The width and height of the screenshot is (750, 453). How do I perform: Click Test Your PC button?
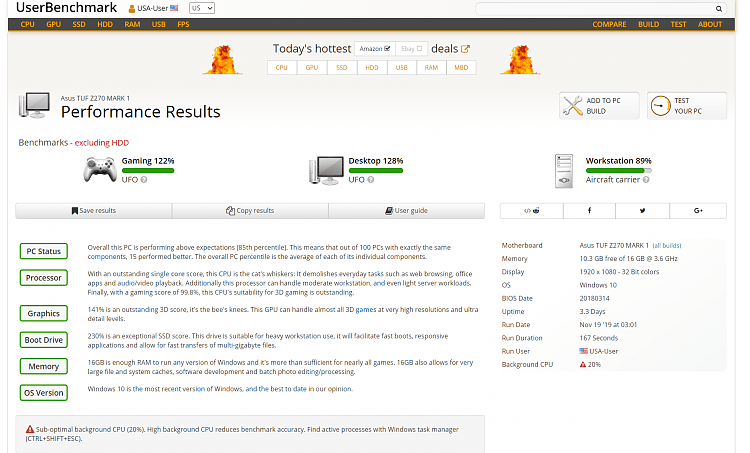tap(687, 106)
